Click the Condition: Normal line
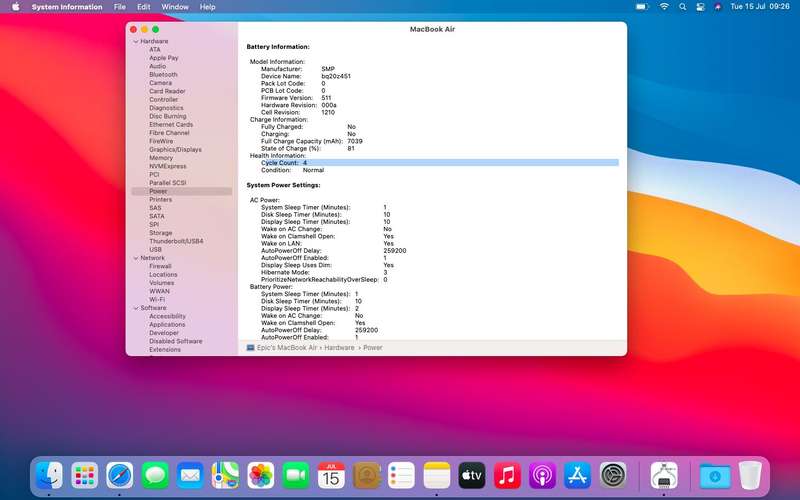Image resolution: width=800 pixels, height=500 pixels. click(292, 170)
